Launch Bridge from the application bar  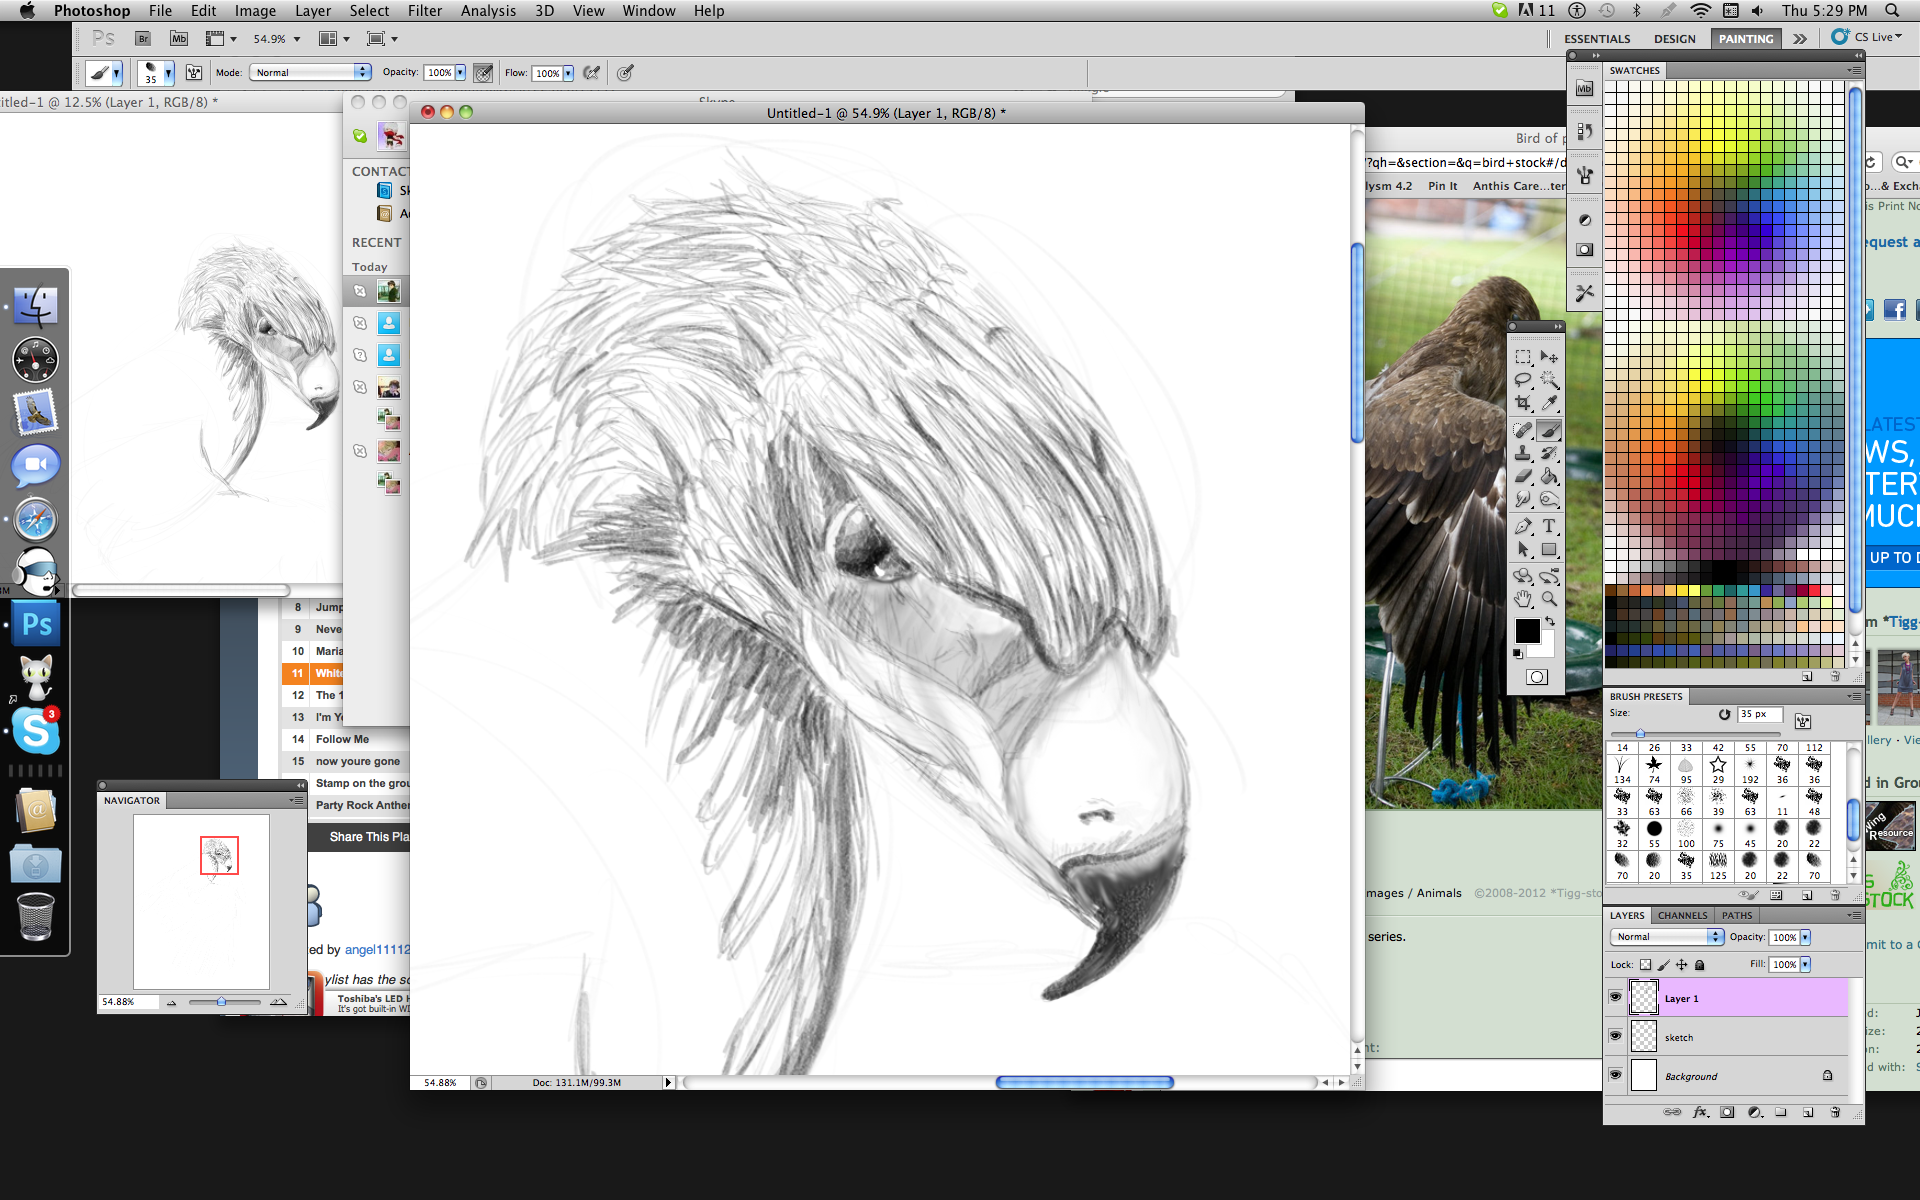point(143,39)
